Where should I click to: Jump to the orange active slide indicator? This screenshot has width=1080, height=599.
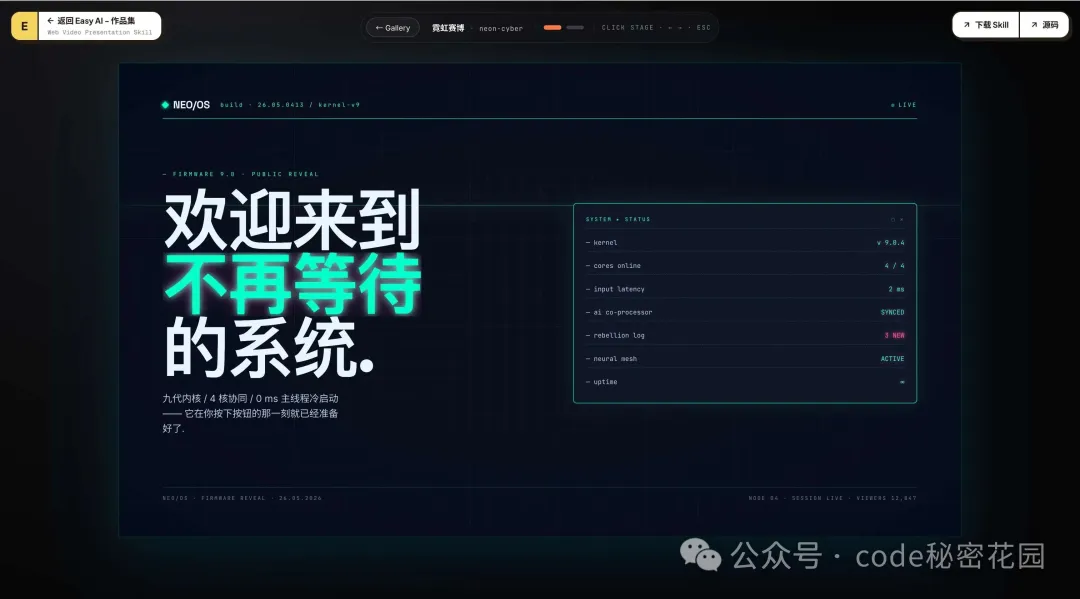point(552,28)
